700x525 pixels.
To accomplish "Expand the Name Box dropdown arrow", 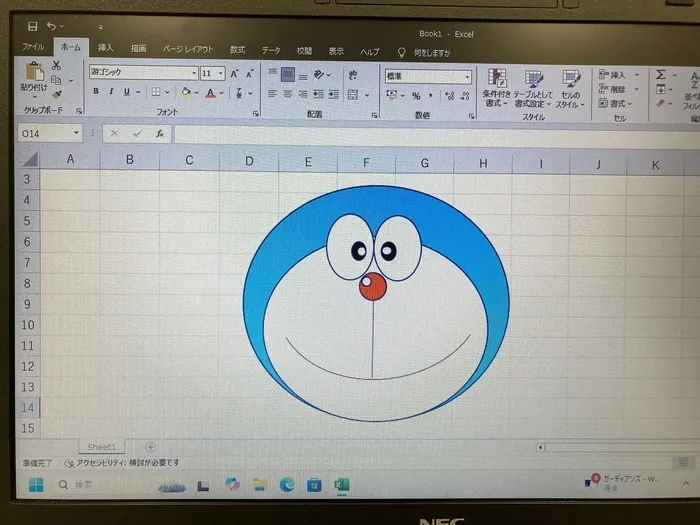I will coord(76,133).
